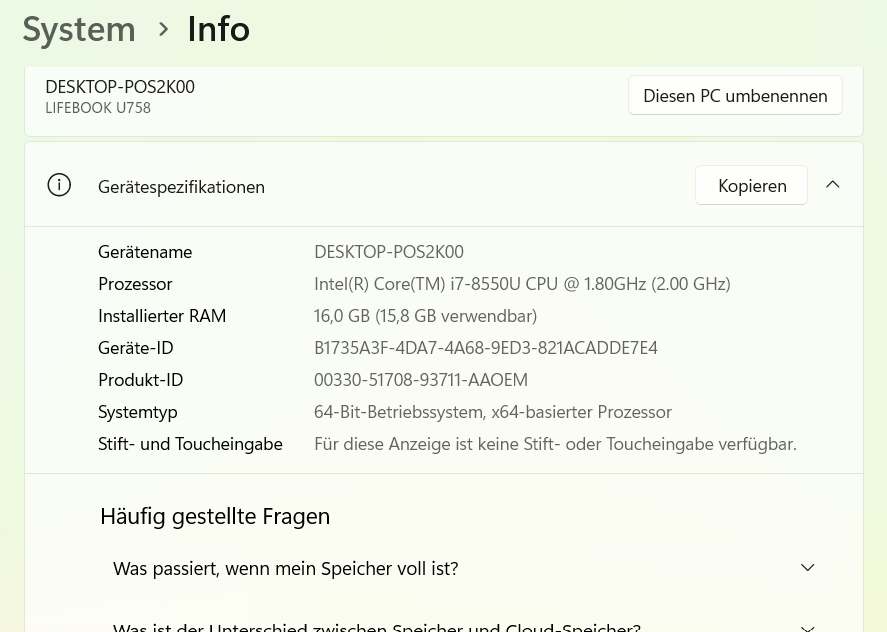Screen dimensions: 887x632
Task: Click the Prozessor value Intel Core i7-8550U
Action: [522, 283]
